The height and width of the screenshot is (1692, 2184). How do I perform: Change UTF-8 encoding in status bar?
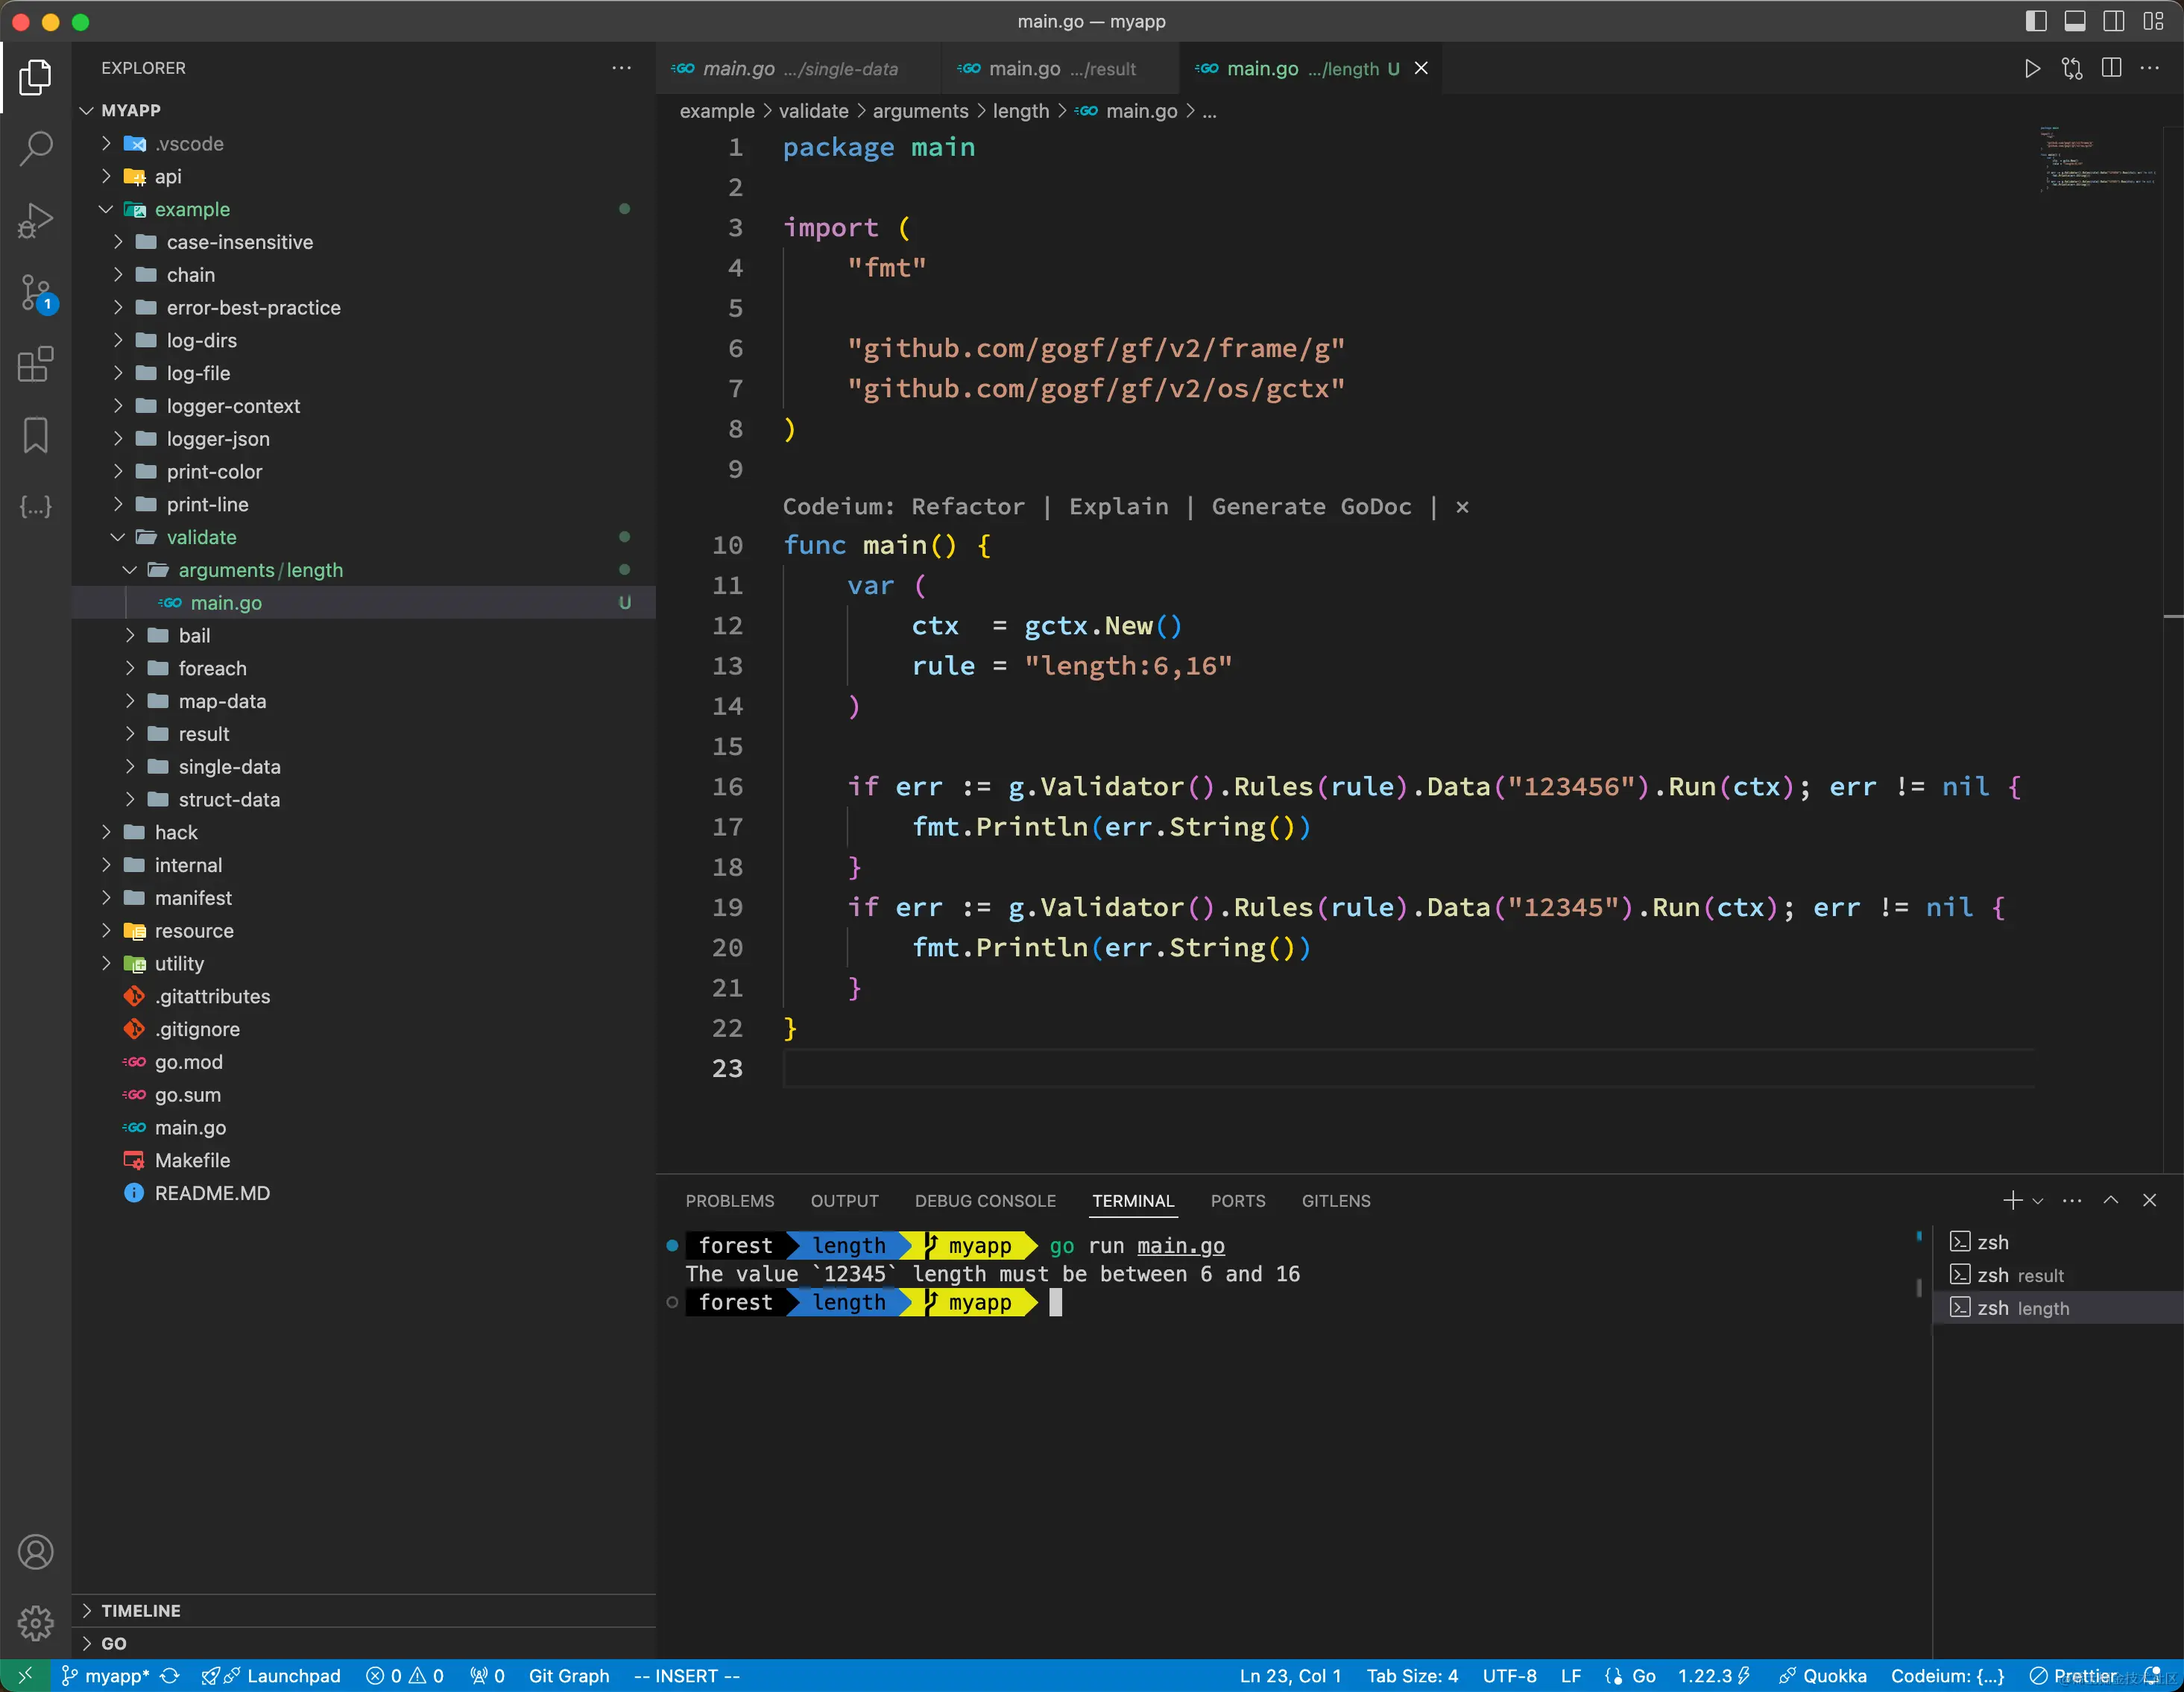coord(1509,1676)
